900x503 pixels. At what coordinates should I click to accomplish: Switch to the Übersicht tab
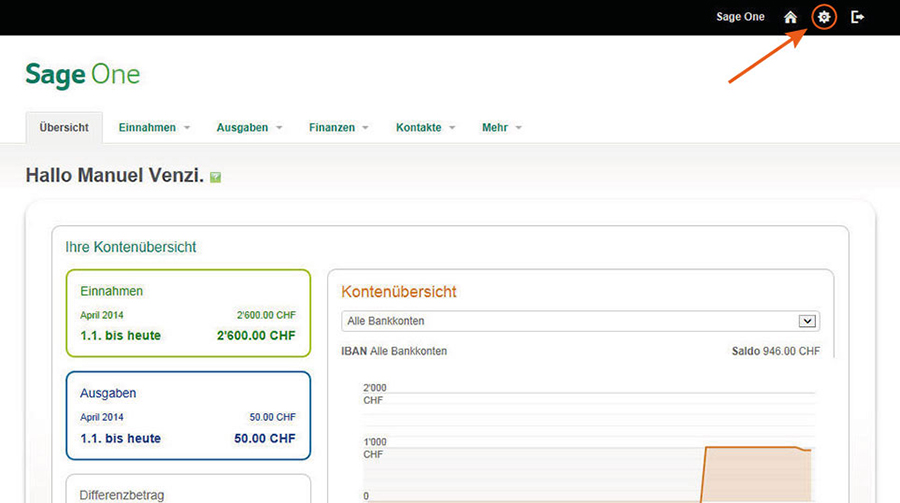(x=64, y=127)
